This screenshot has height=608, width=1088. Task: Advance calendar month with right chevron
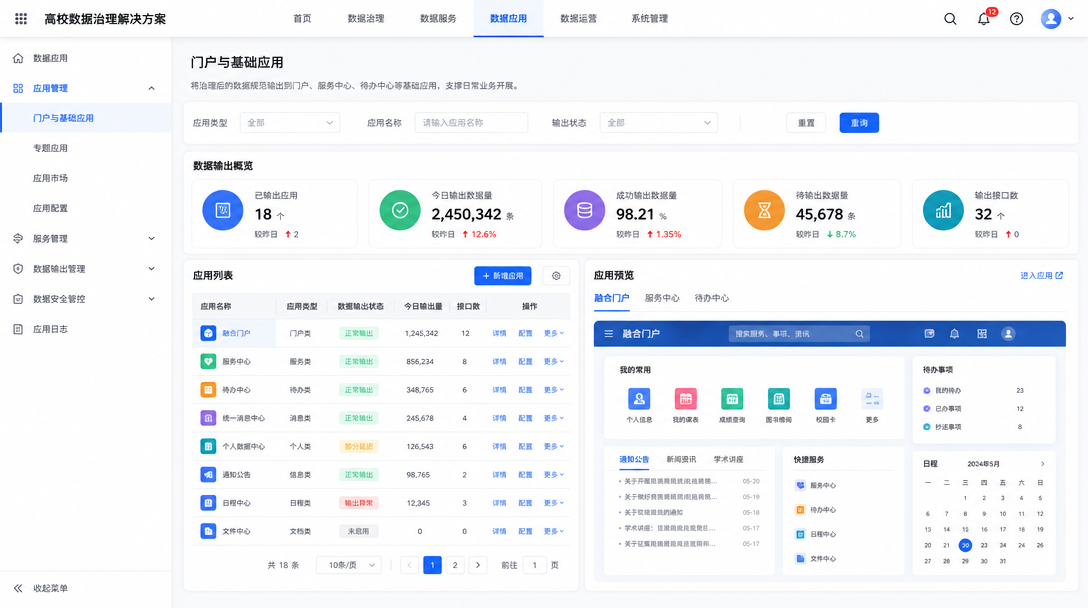pos(1042,464)
